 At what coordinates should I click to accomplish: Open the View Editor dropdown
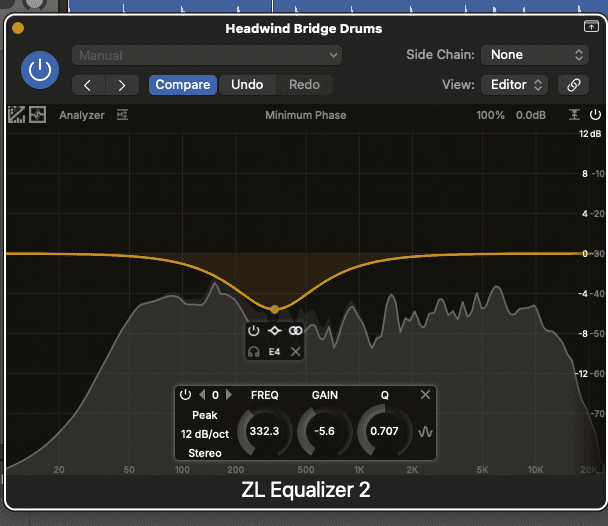514,85
